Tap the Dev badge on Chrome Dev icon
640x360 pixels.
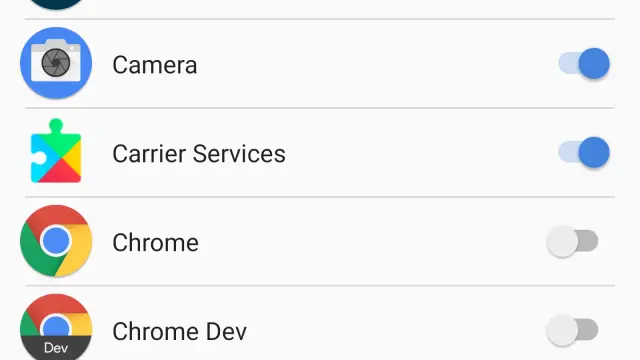[x=56, y=348]
